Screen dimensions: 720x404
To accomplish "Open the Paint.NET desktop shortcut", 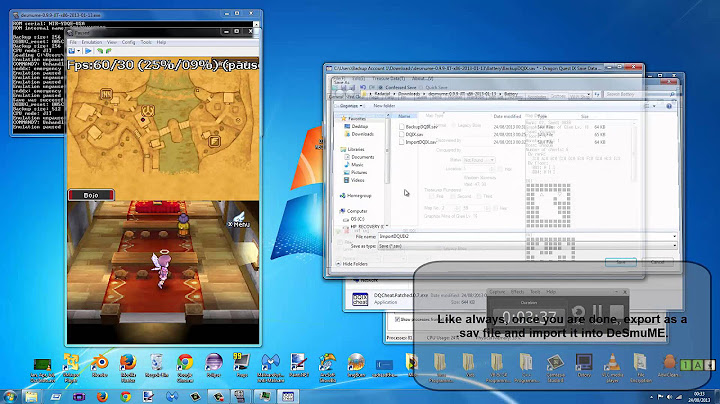I will tap(299, 366).
